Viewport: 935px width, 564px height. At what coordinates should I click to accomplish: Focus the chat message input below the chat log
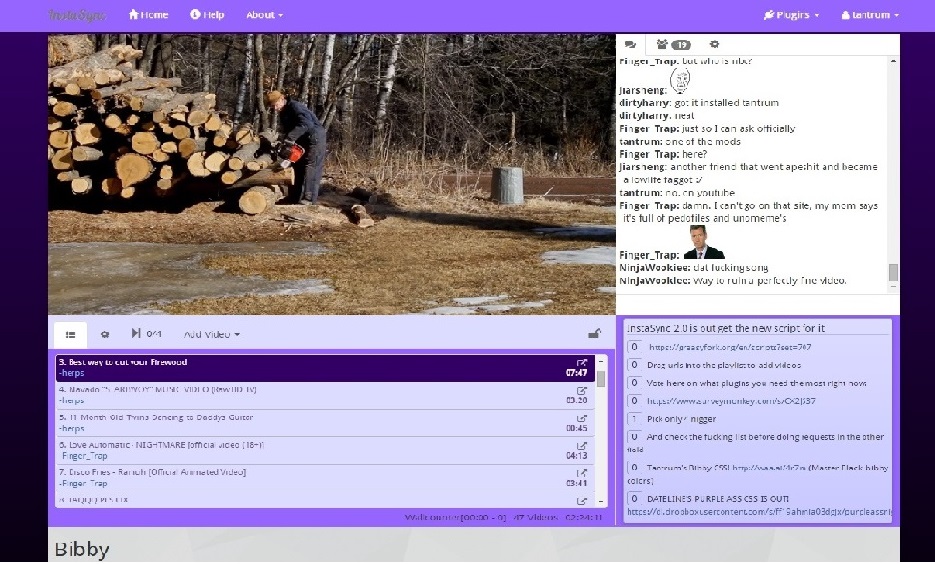(757, 303)
